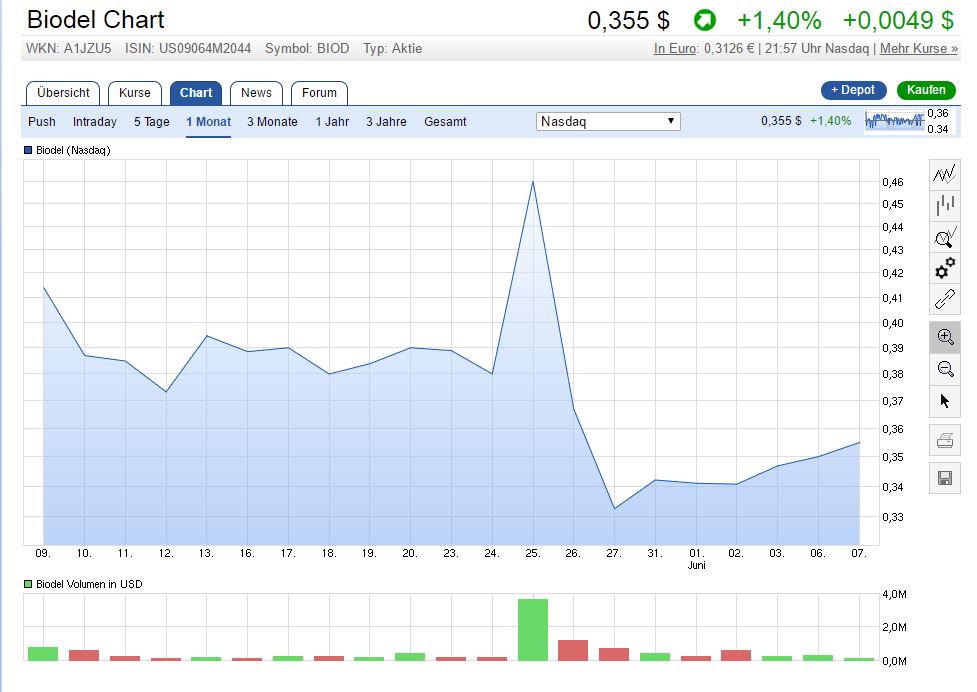Select the 1 Monat time range
977x692 pixels.
208,122
